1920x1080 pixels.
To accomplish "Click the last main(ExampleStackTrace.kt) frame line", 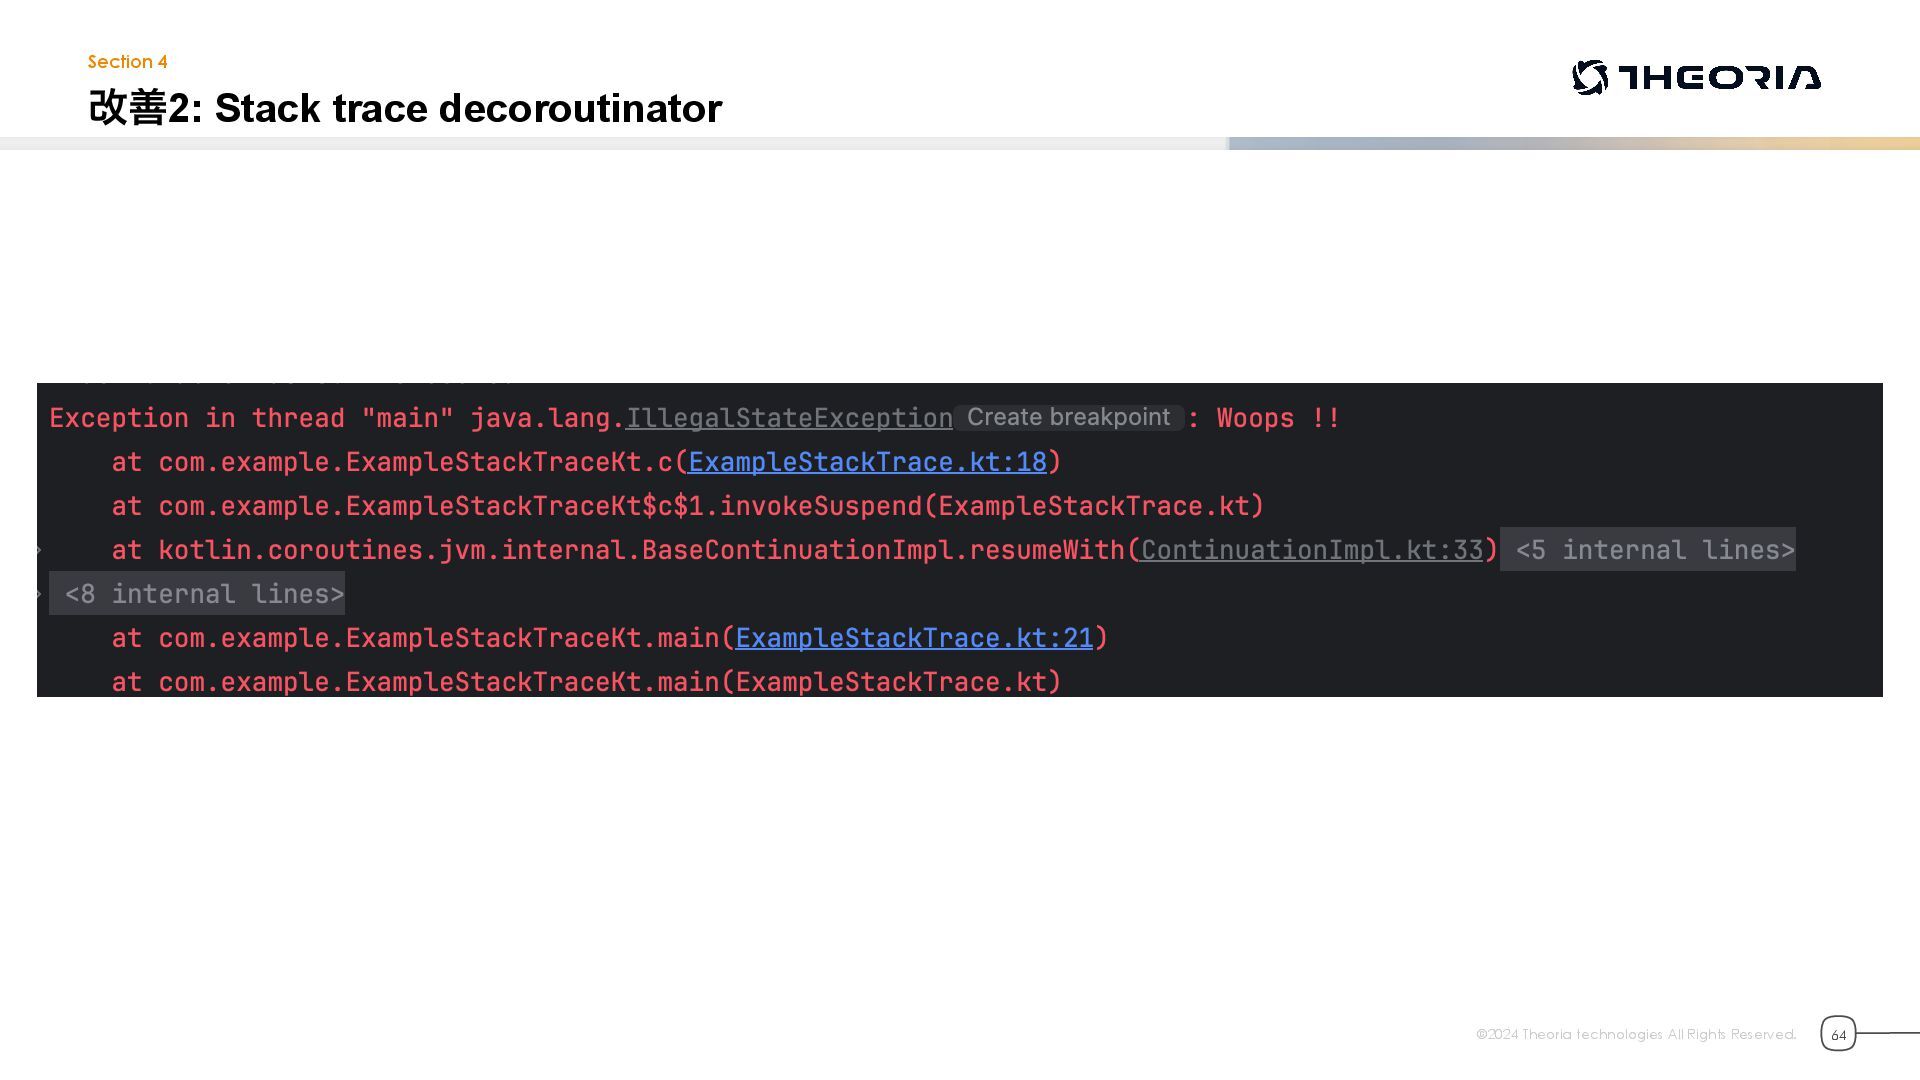I will (585, 682).
